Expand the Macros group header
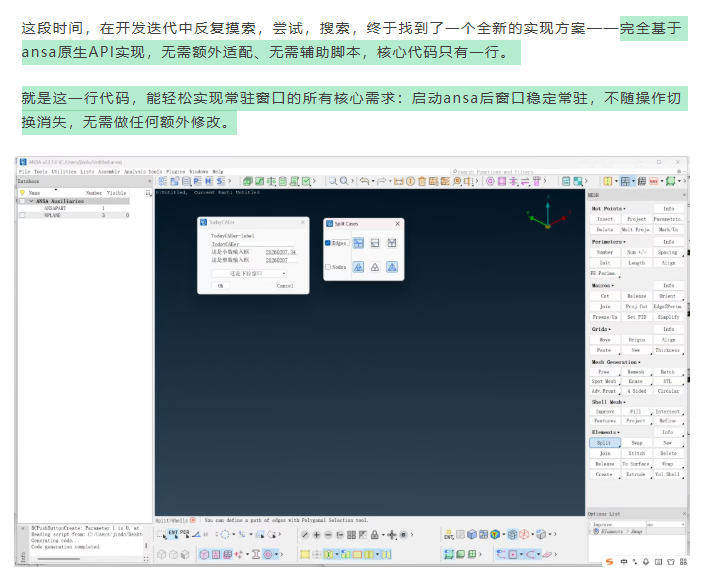 603,285
